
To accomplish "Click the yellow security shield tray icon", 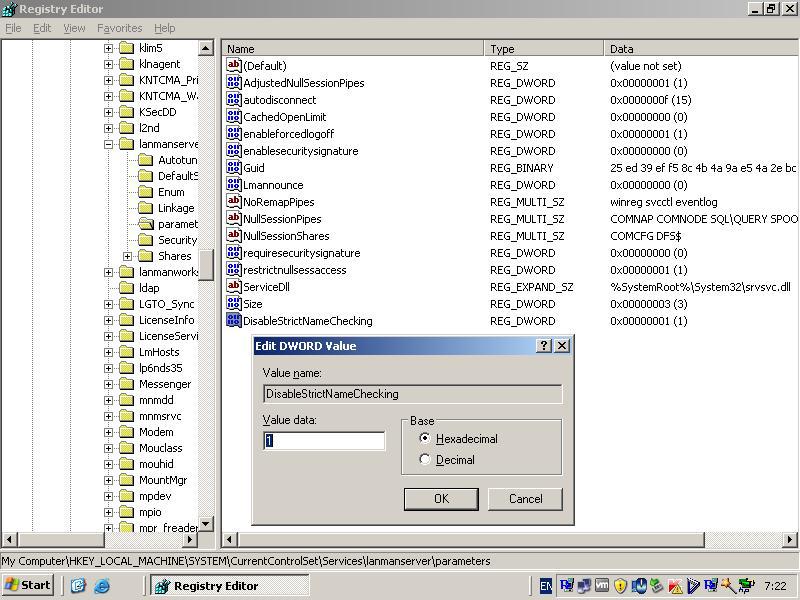I will 620,585.
